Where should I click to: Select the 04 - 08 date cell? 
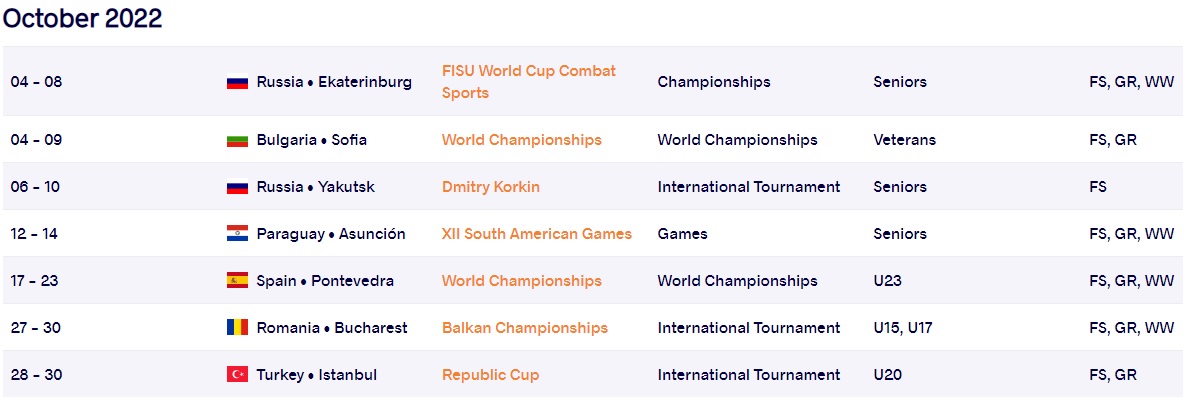click(x=36, y=82)
